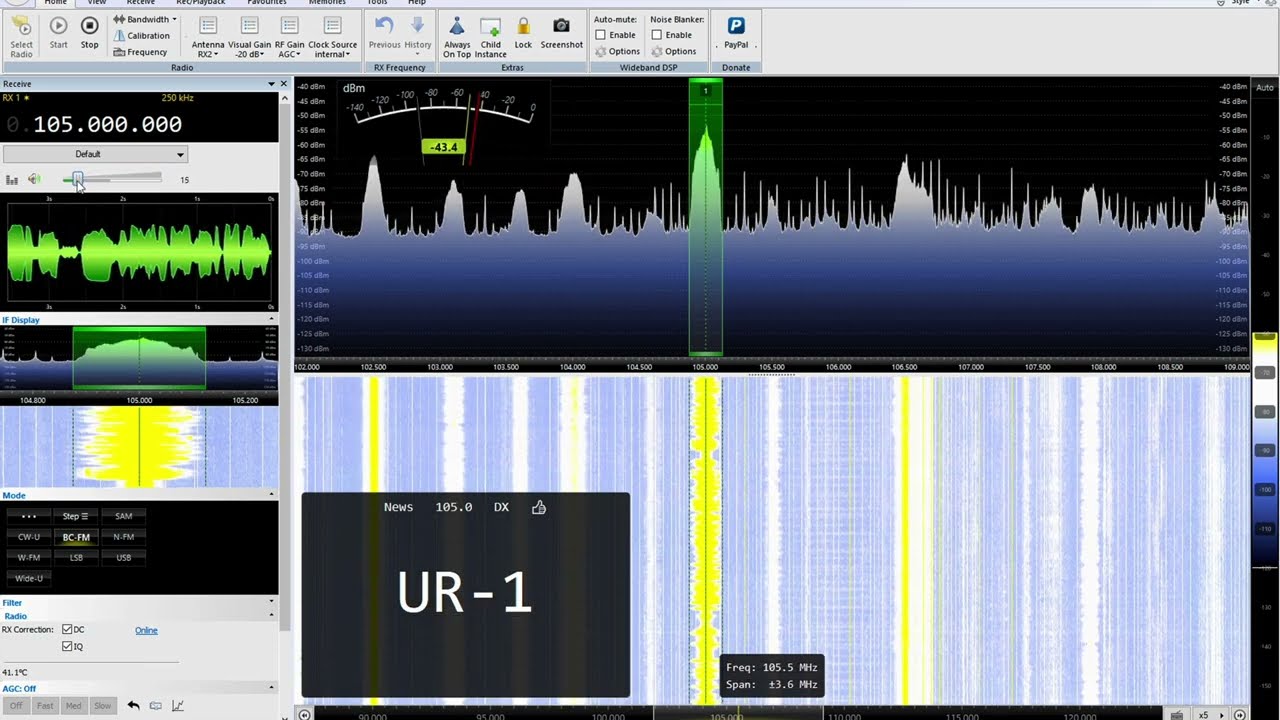
Task: Open Noise Blanker Options
Action: 673,51
